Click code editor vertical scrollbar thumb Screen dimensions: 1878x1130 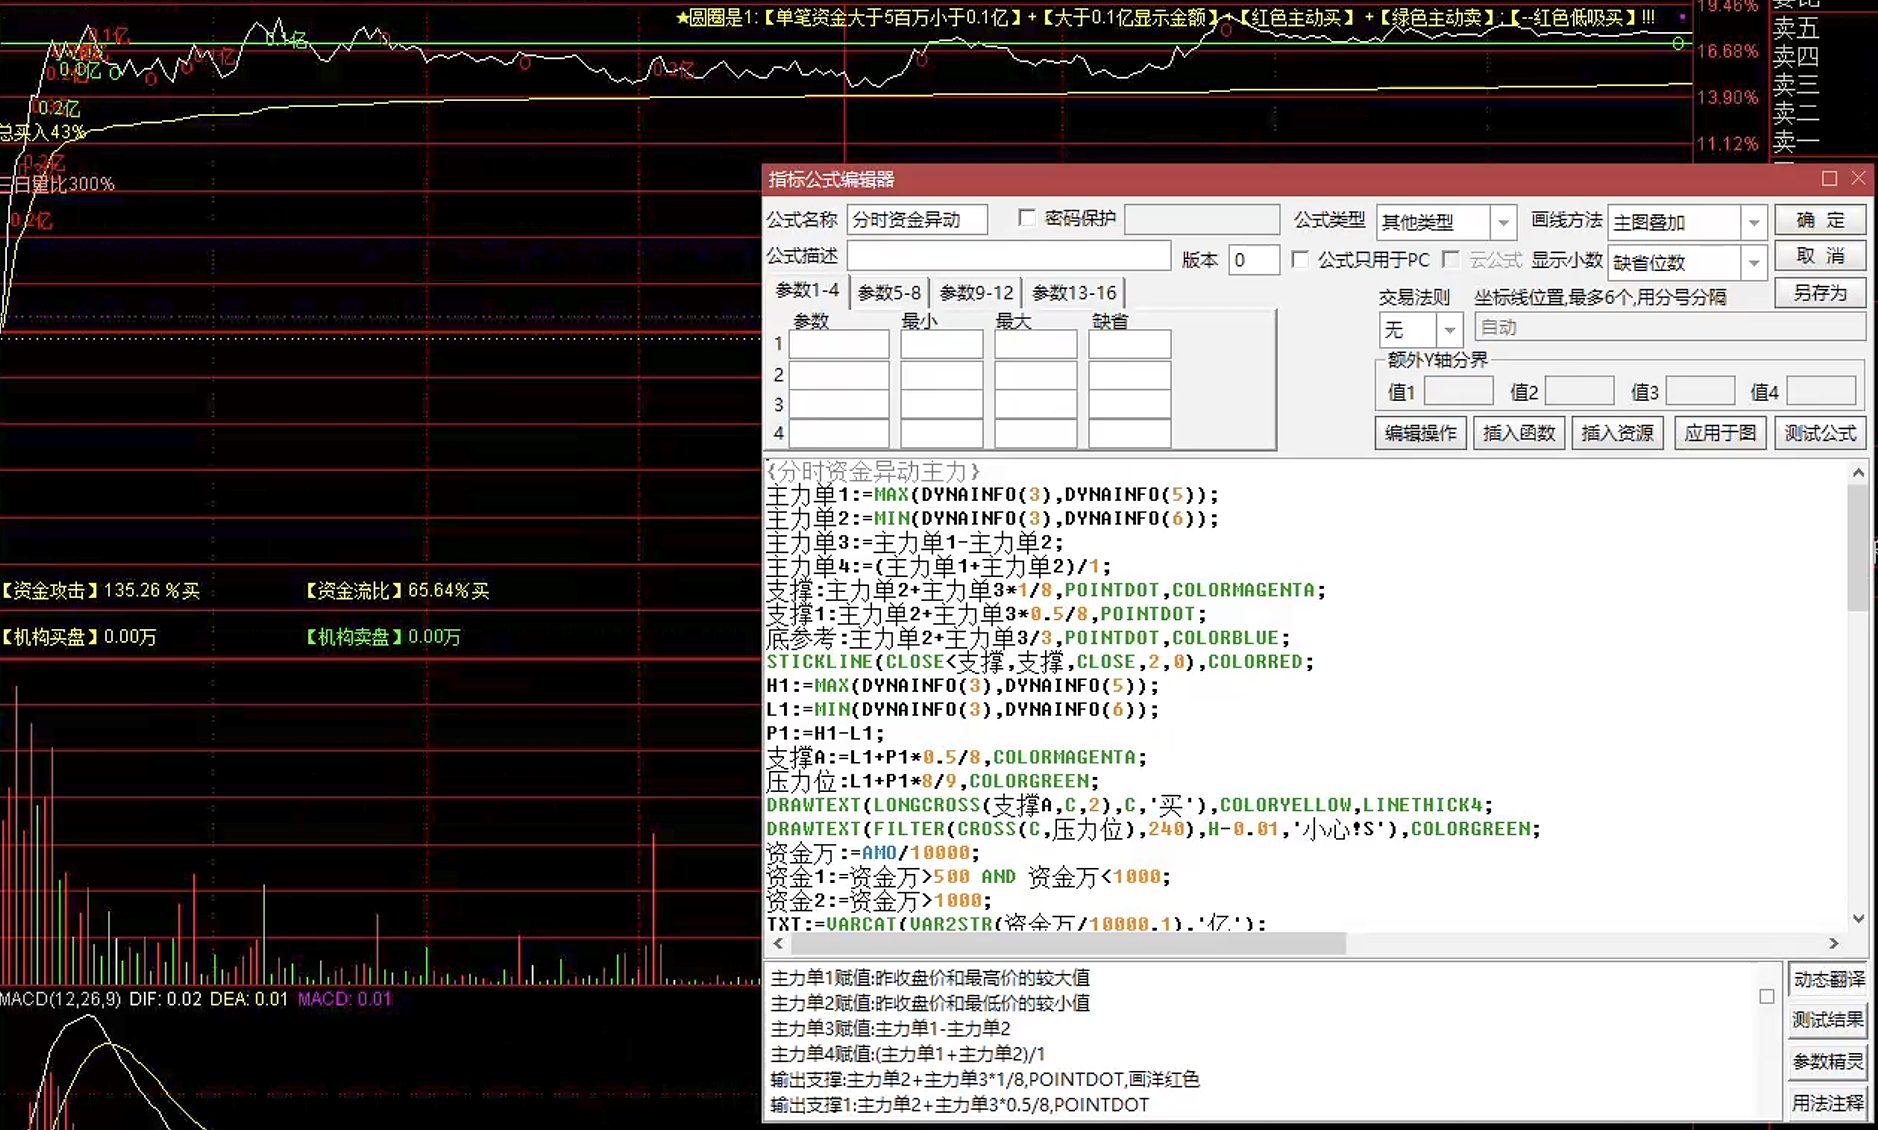(x=1858, y=548)
